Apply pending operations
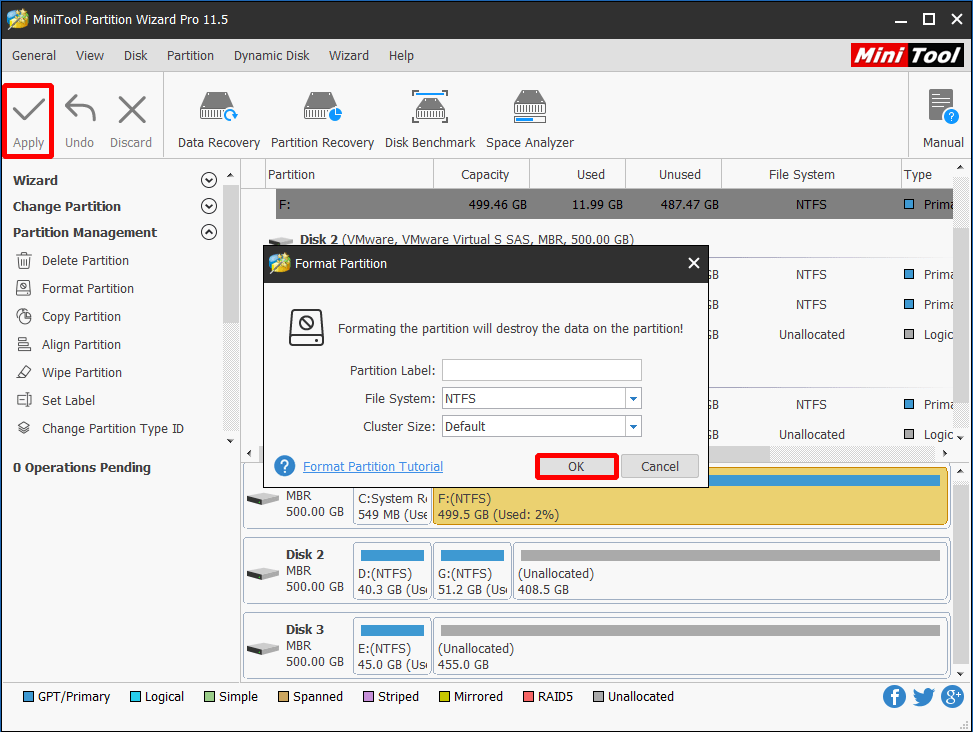 point(28,115)
